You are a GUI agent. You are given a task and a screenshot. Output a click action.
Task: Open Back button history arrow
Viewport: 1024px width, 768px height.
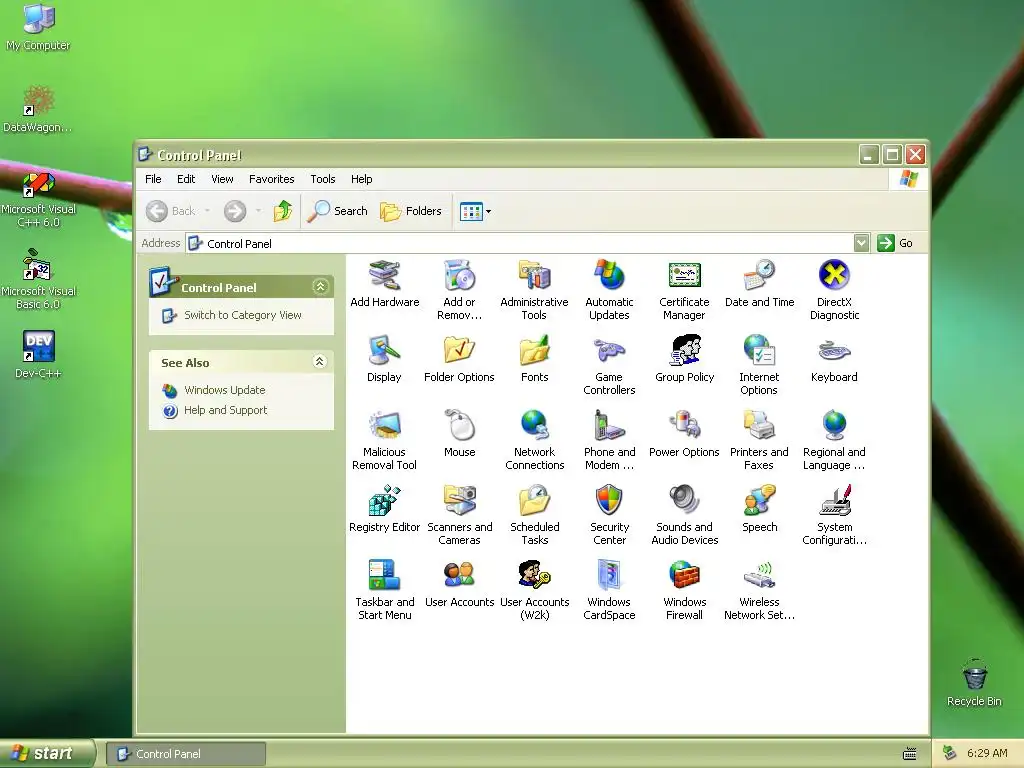[x=208, y=211]
